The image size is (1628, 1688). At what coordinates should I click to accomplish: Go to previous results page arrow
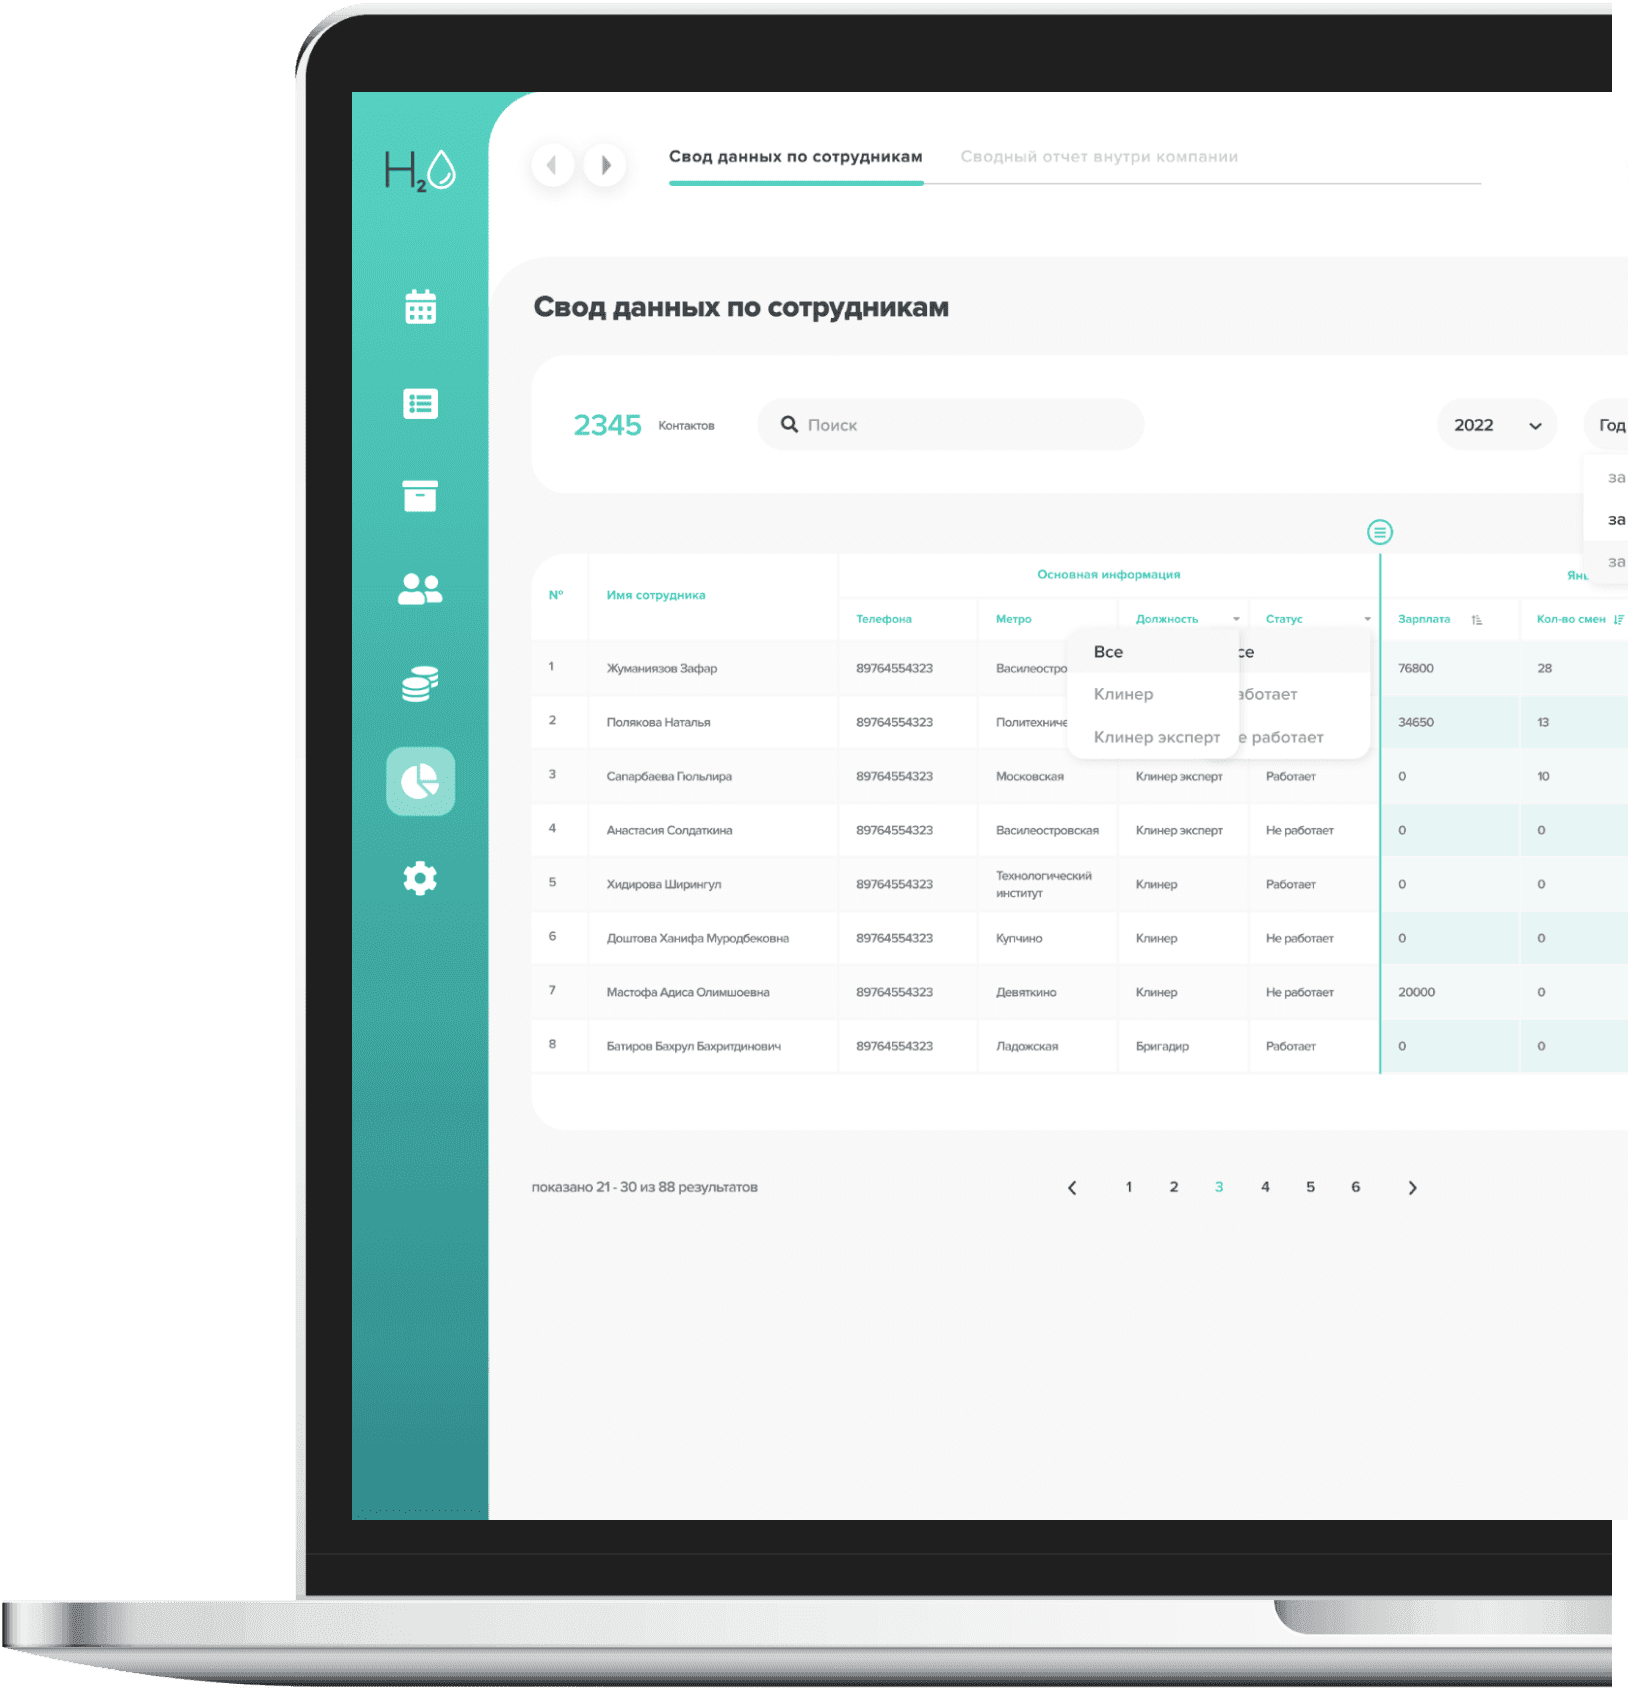coord(1072,1188)
